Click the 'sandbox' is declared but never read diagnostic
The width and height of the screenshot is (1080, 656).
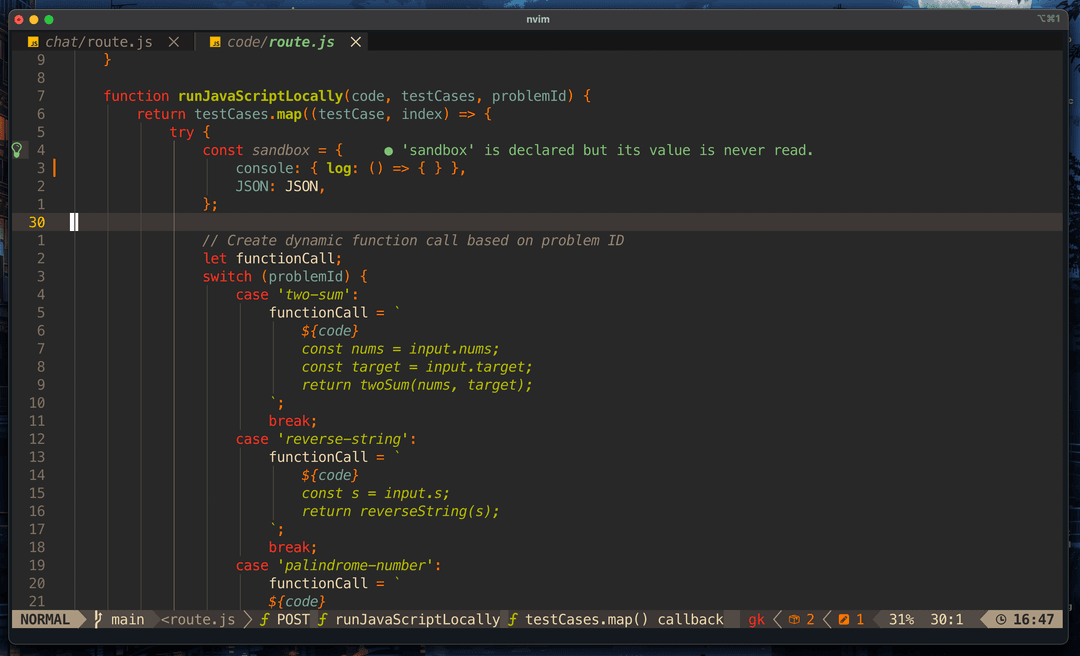click(x=607, y=150)
